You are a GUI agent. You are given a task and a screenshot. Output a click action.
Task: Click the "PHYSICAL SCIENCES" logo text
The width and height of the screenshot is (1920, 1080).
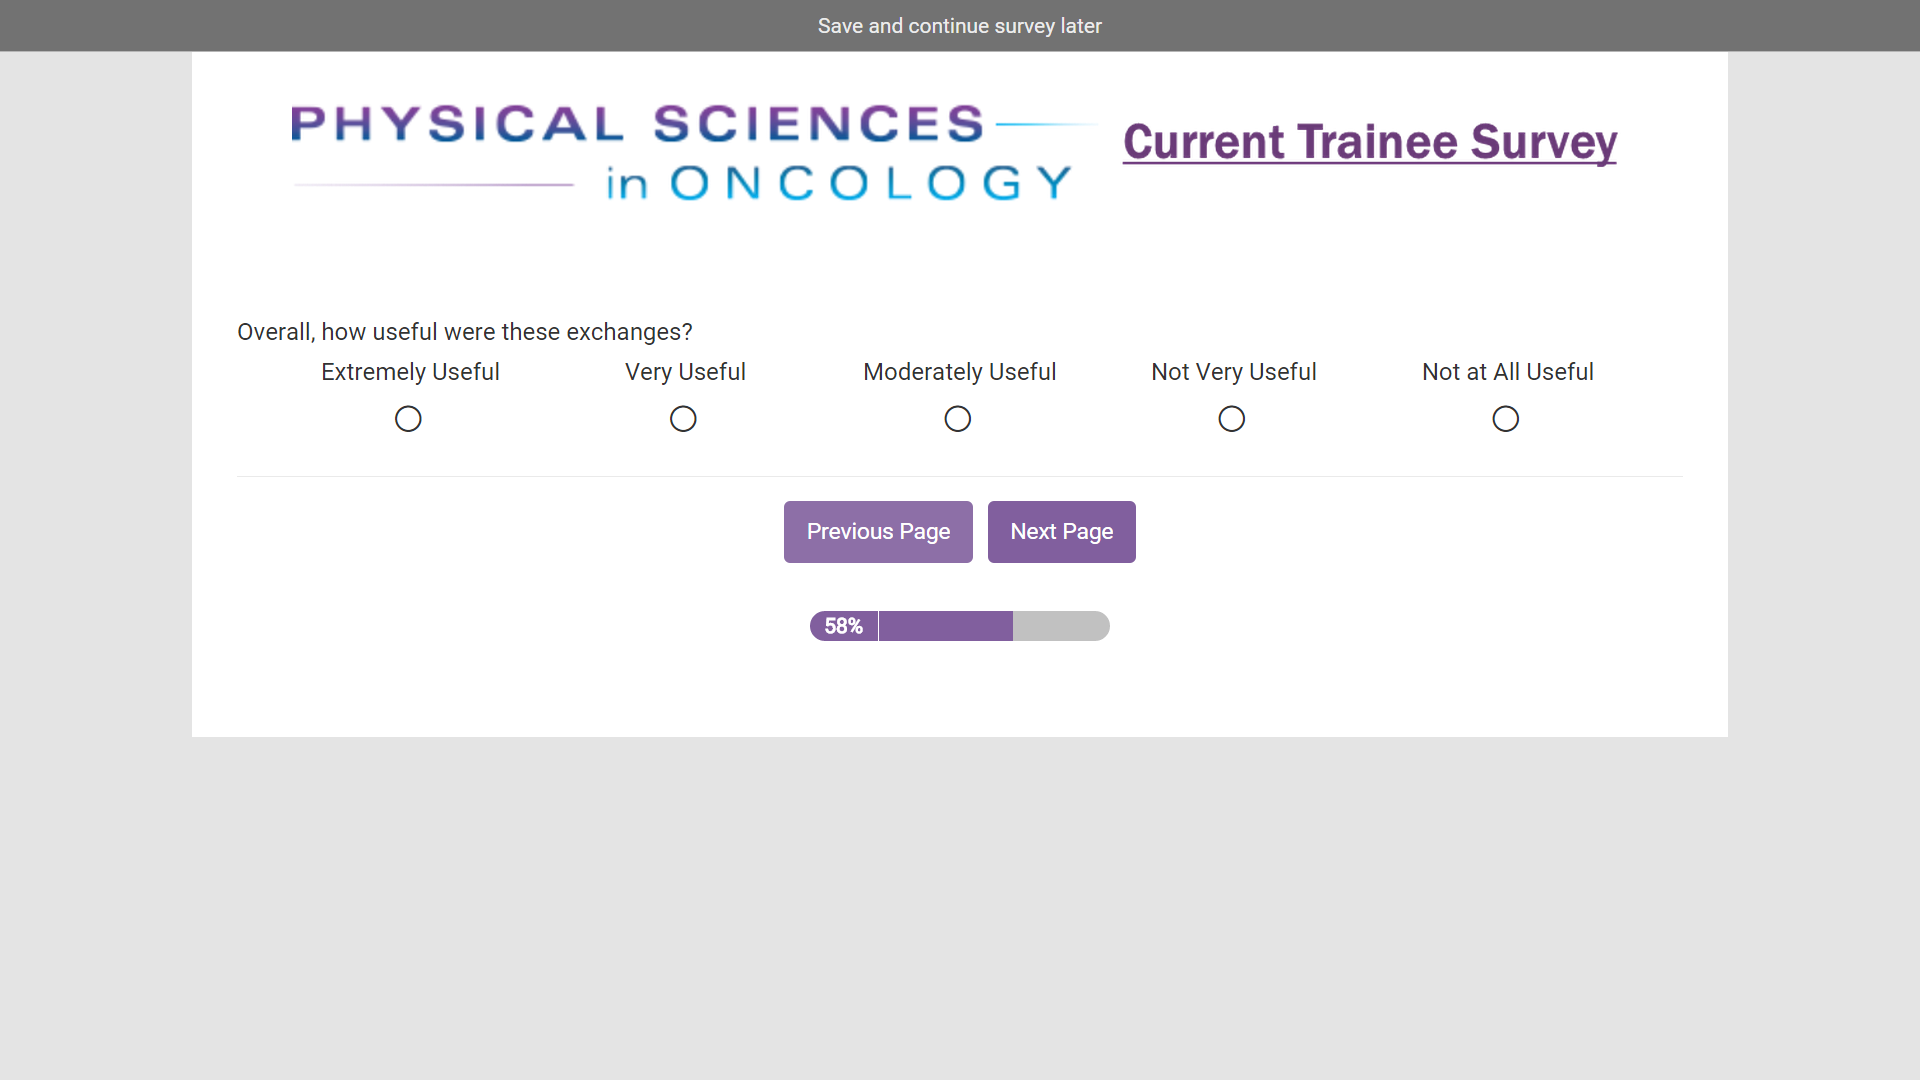click(637, 125)
